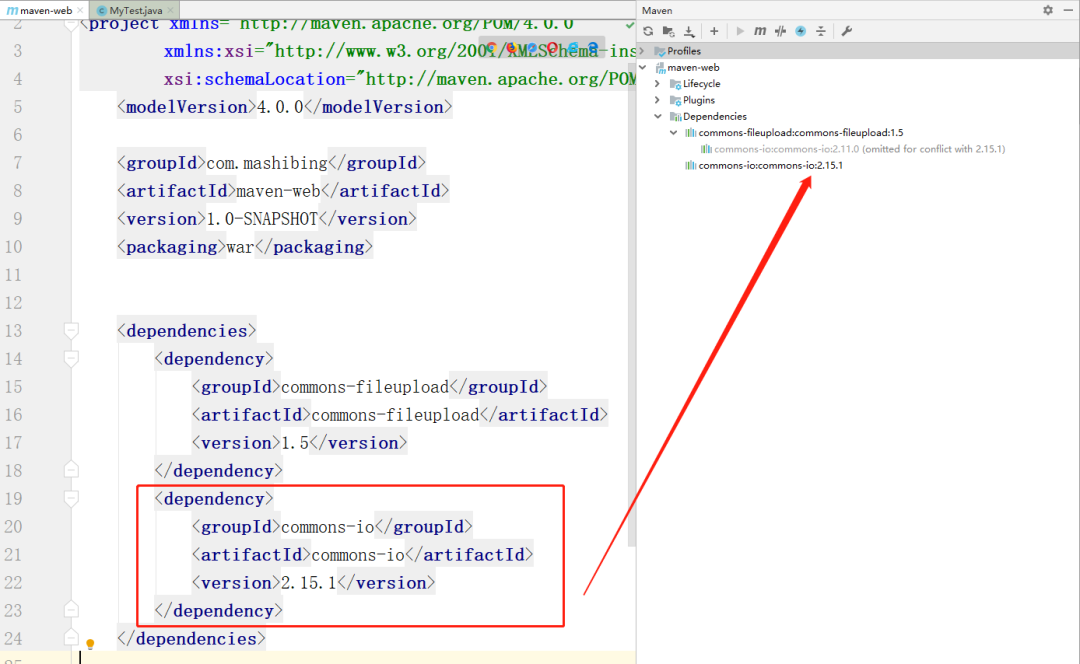1080x664 pixels.
Task: Open Execute Maven Goal dialog
Action: pos(760,31)
